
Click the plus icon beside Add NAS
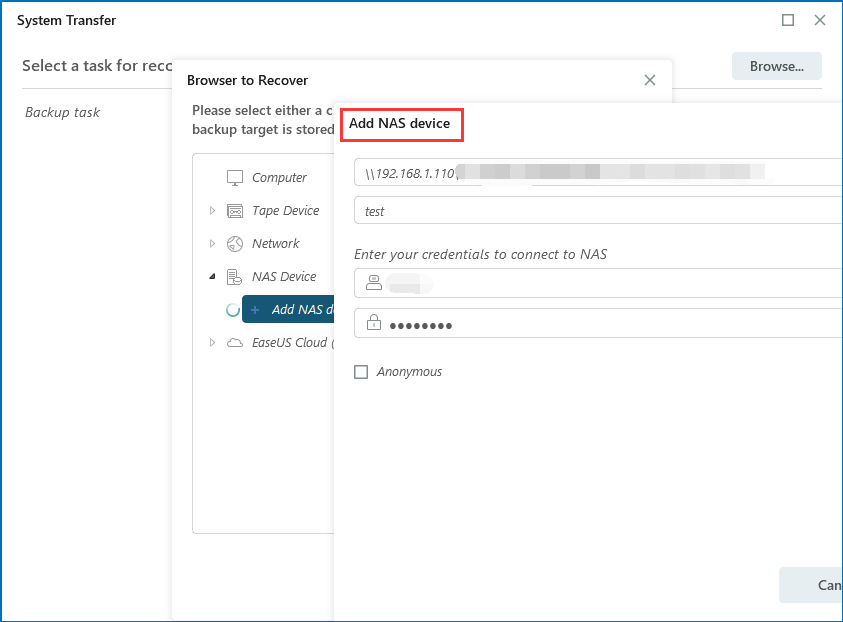click(255, 310)
